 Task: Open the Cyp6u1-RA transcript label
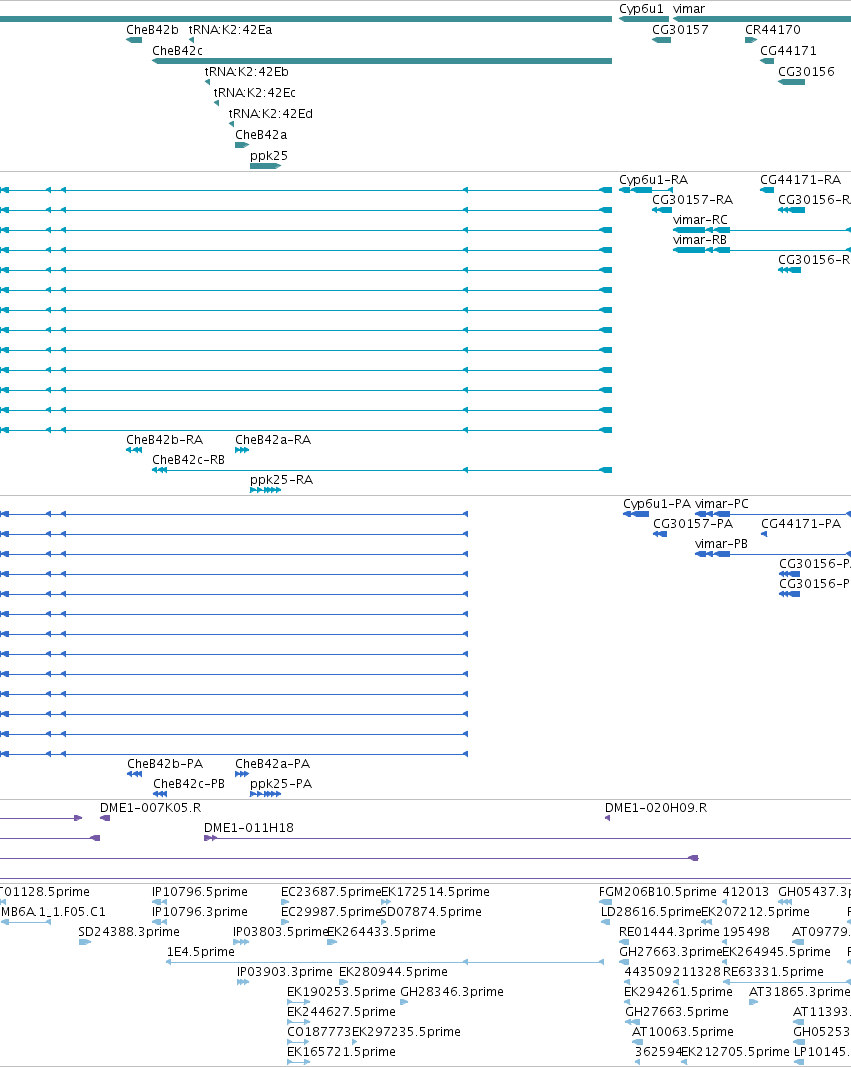coord(653,180)
